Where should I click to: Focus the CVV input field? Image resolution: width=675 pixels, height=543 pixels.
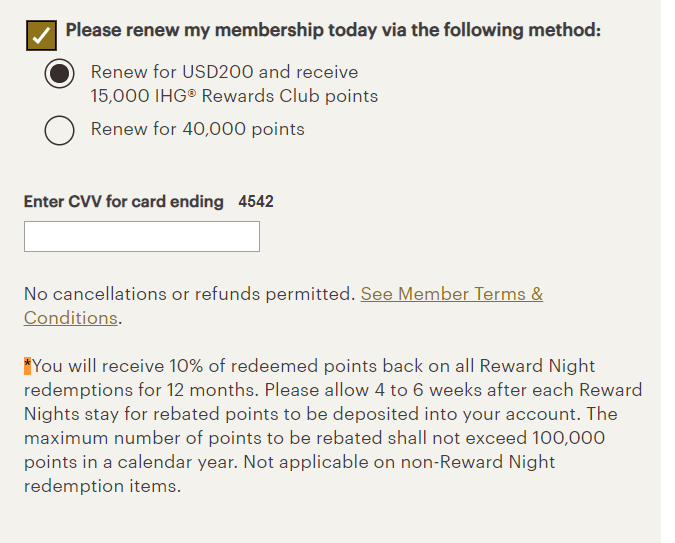pos(142,236)
